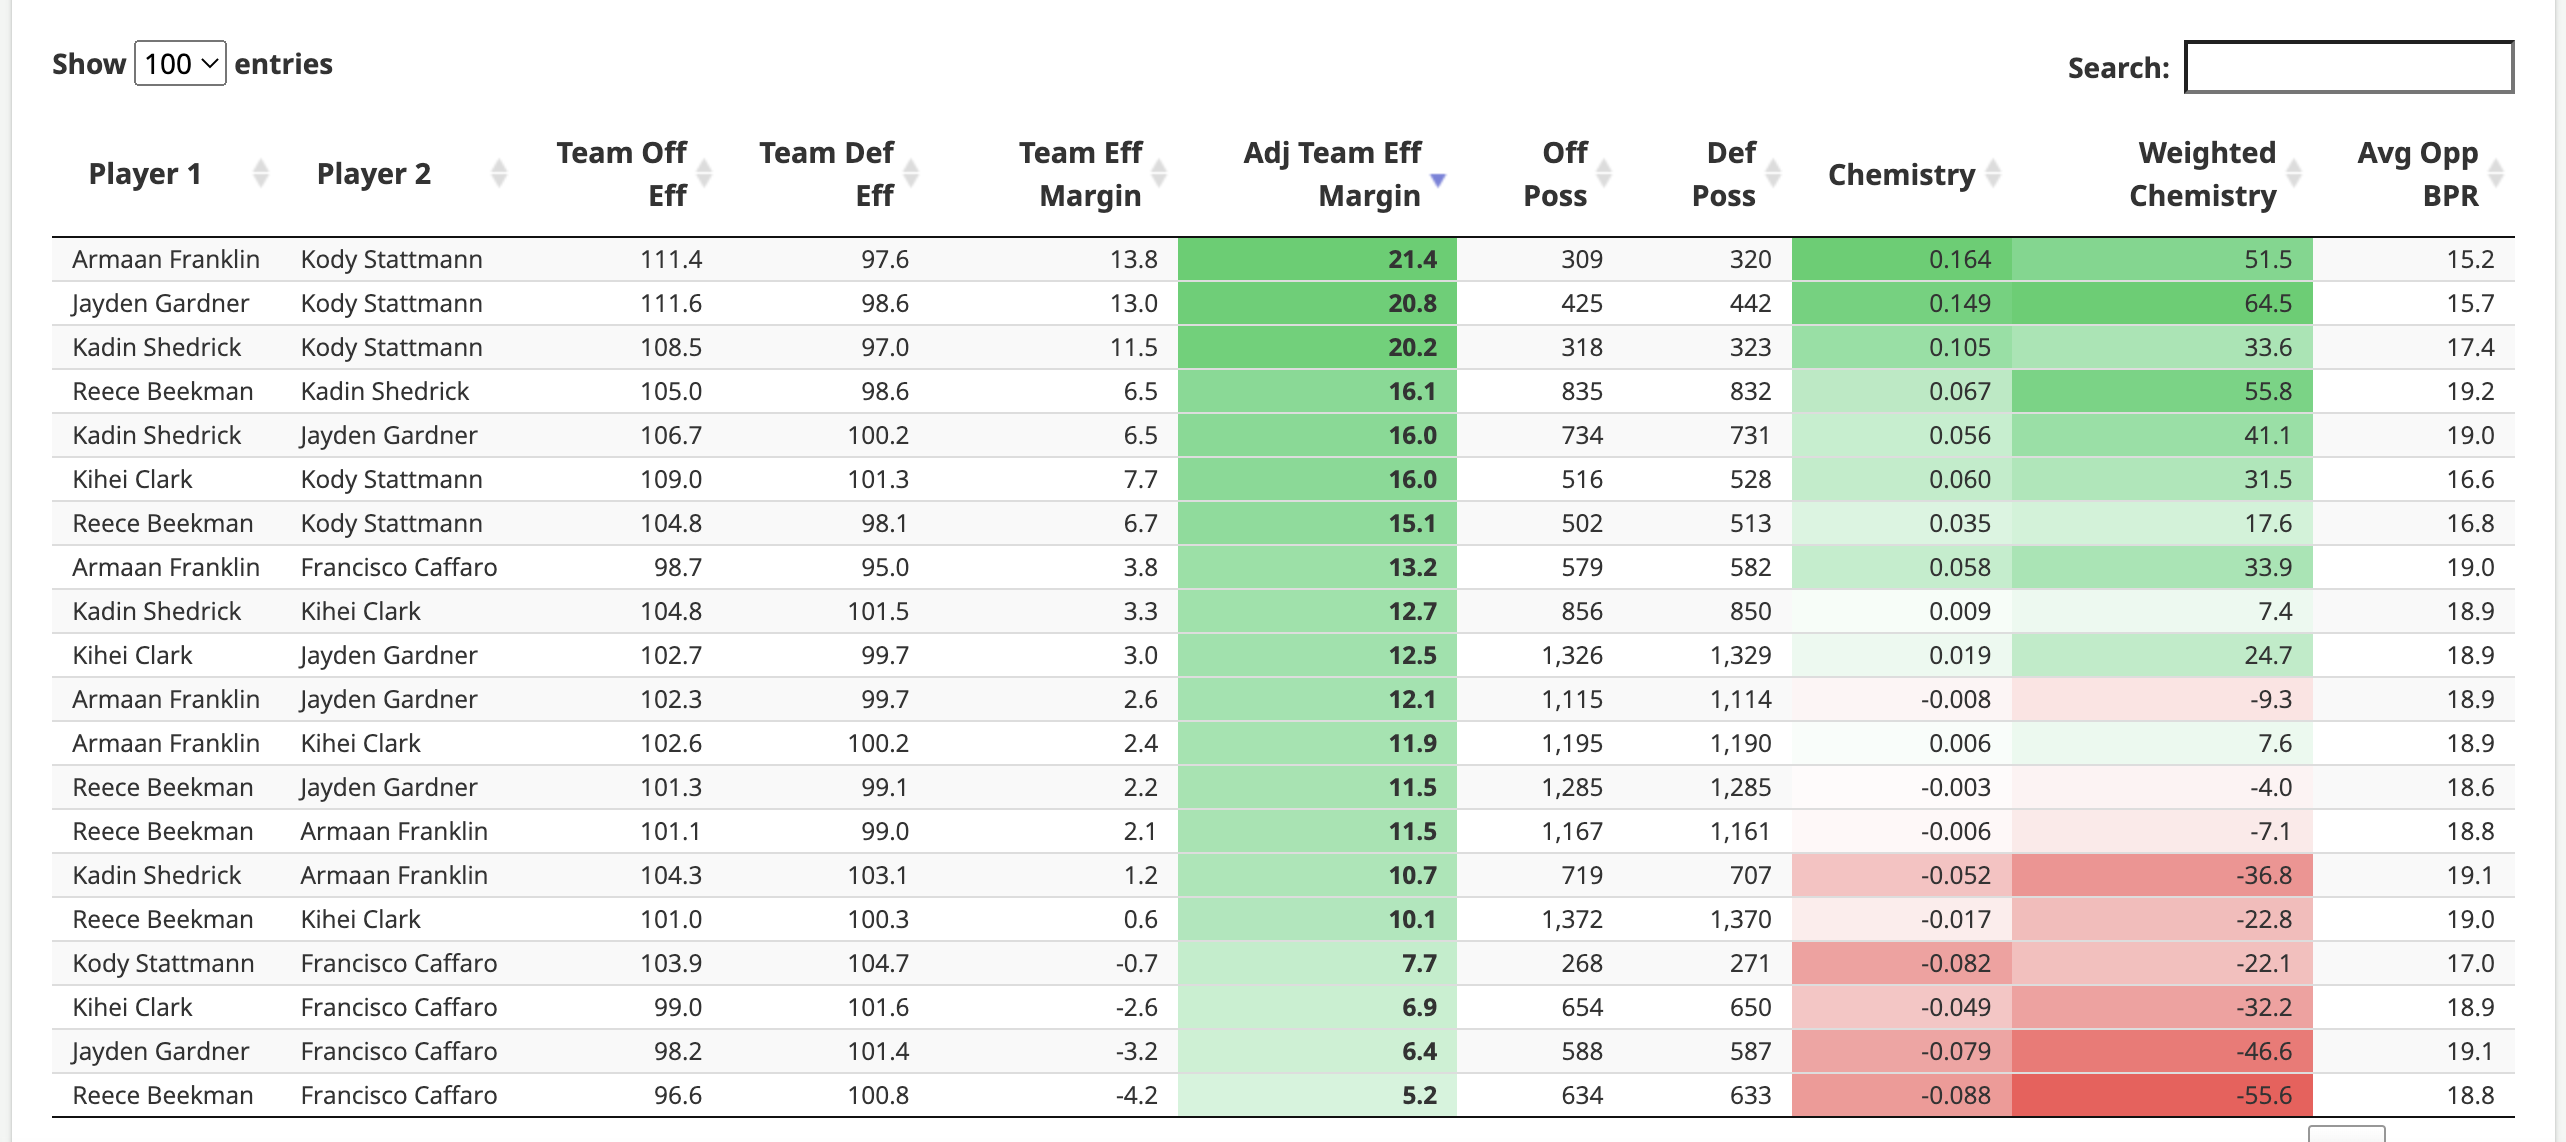Open the Show entries dropdown
Image resolution: width=2566 pixels, height=1142 pixels.
[x=180, y=64]
